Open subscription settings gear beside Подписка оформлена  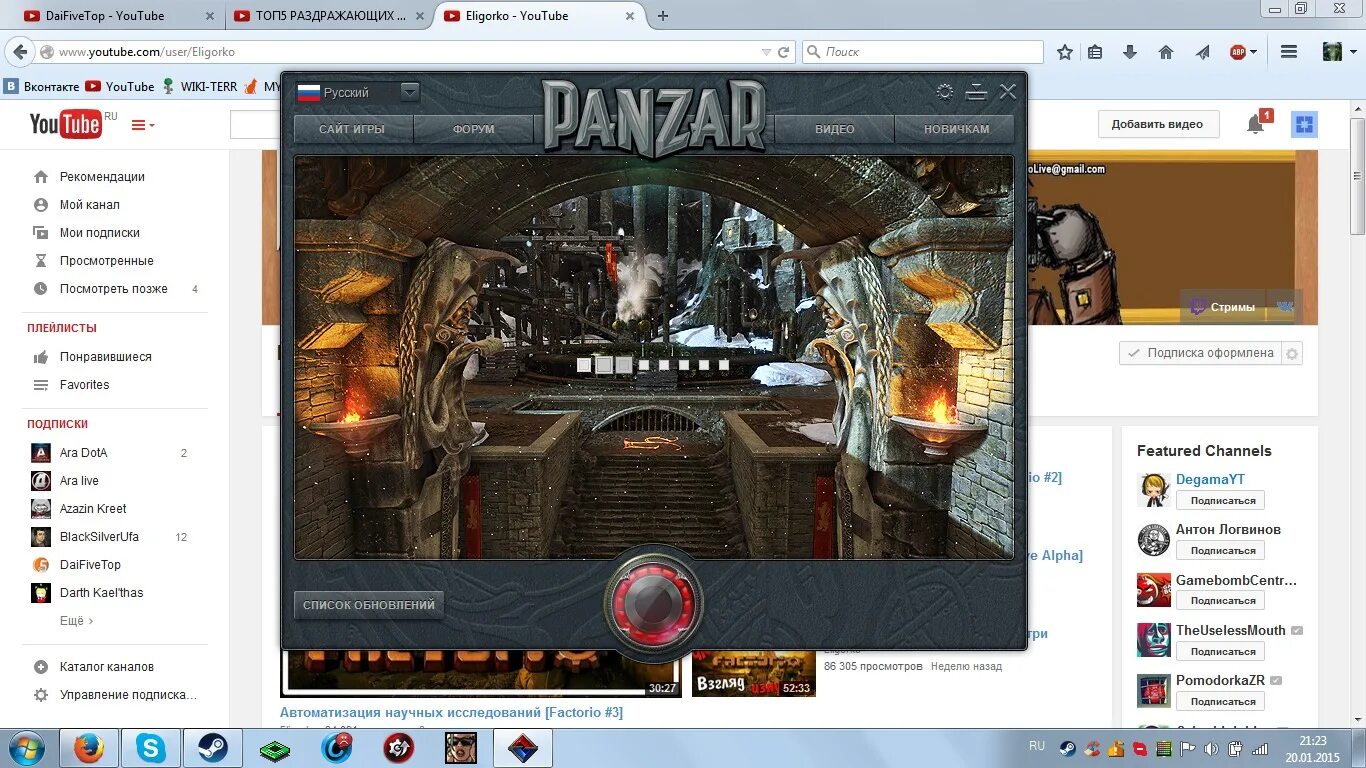click(x=1292, y=354)
